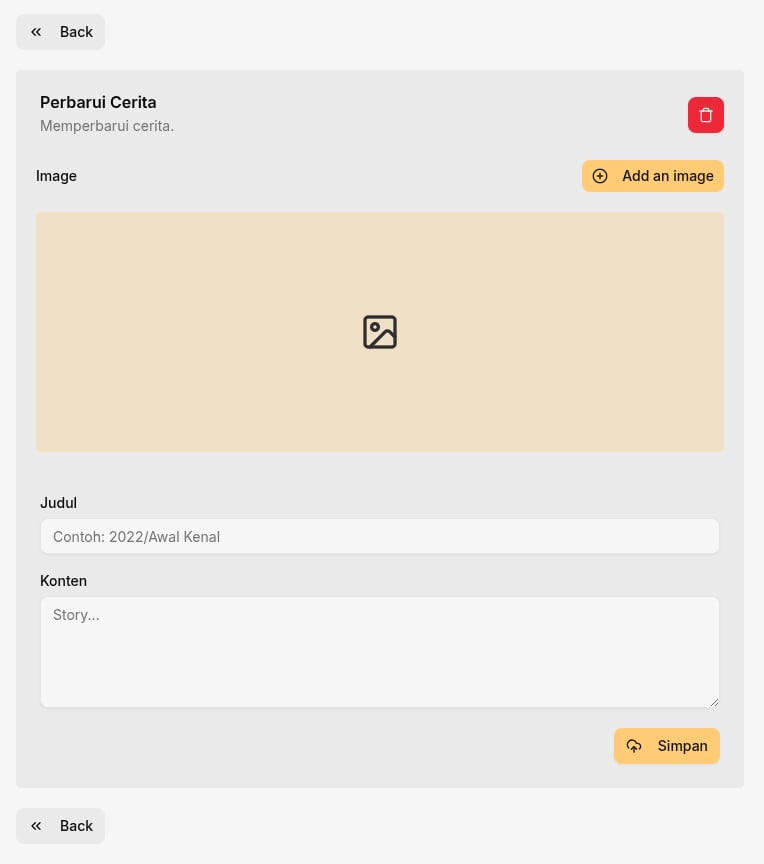Click the cloud upload icon beside Simpan
The width and height of the screenshot is (764, 864).
[634, 746]
